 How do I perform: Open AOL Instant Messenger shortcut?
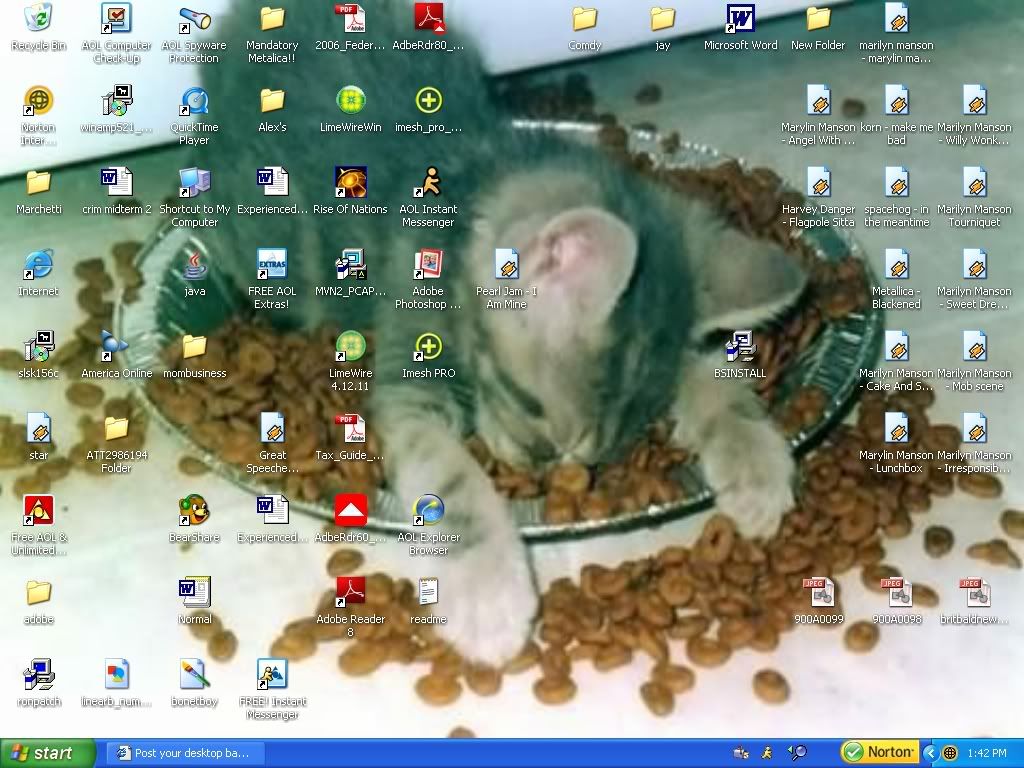428,183
